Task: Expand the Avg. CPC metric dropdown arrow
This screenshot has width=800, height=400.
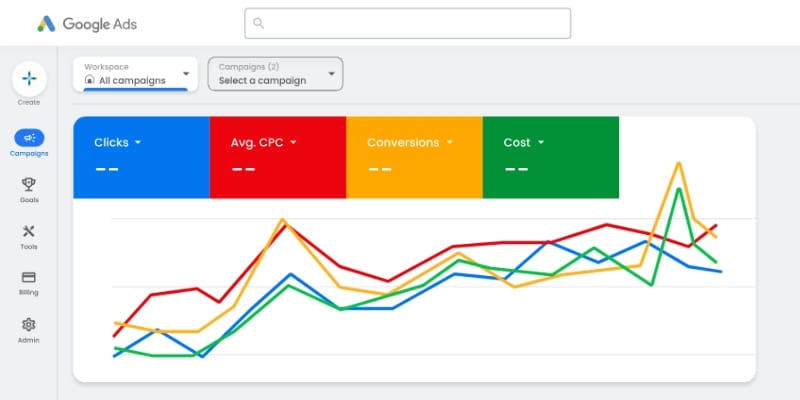Action: point(294,143)
